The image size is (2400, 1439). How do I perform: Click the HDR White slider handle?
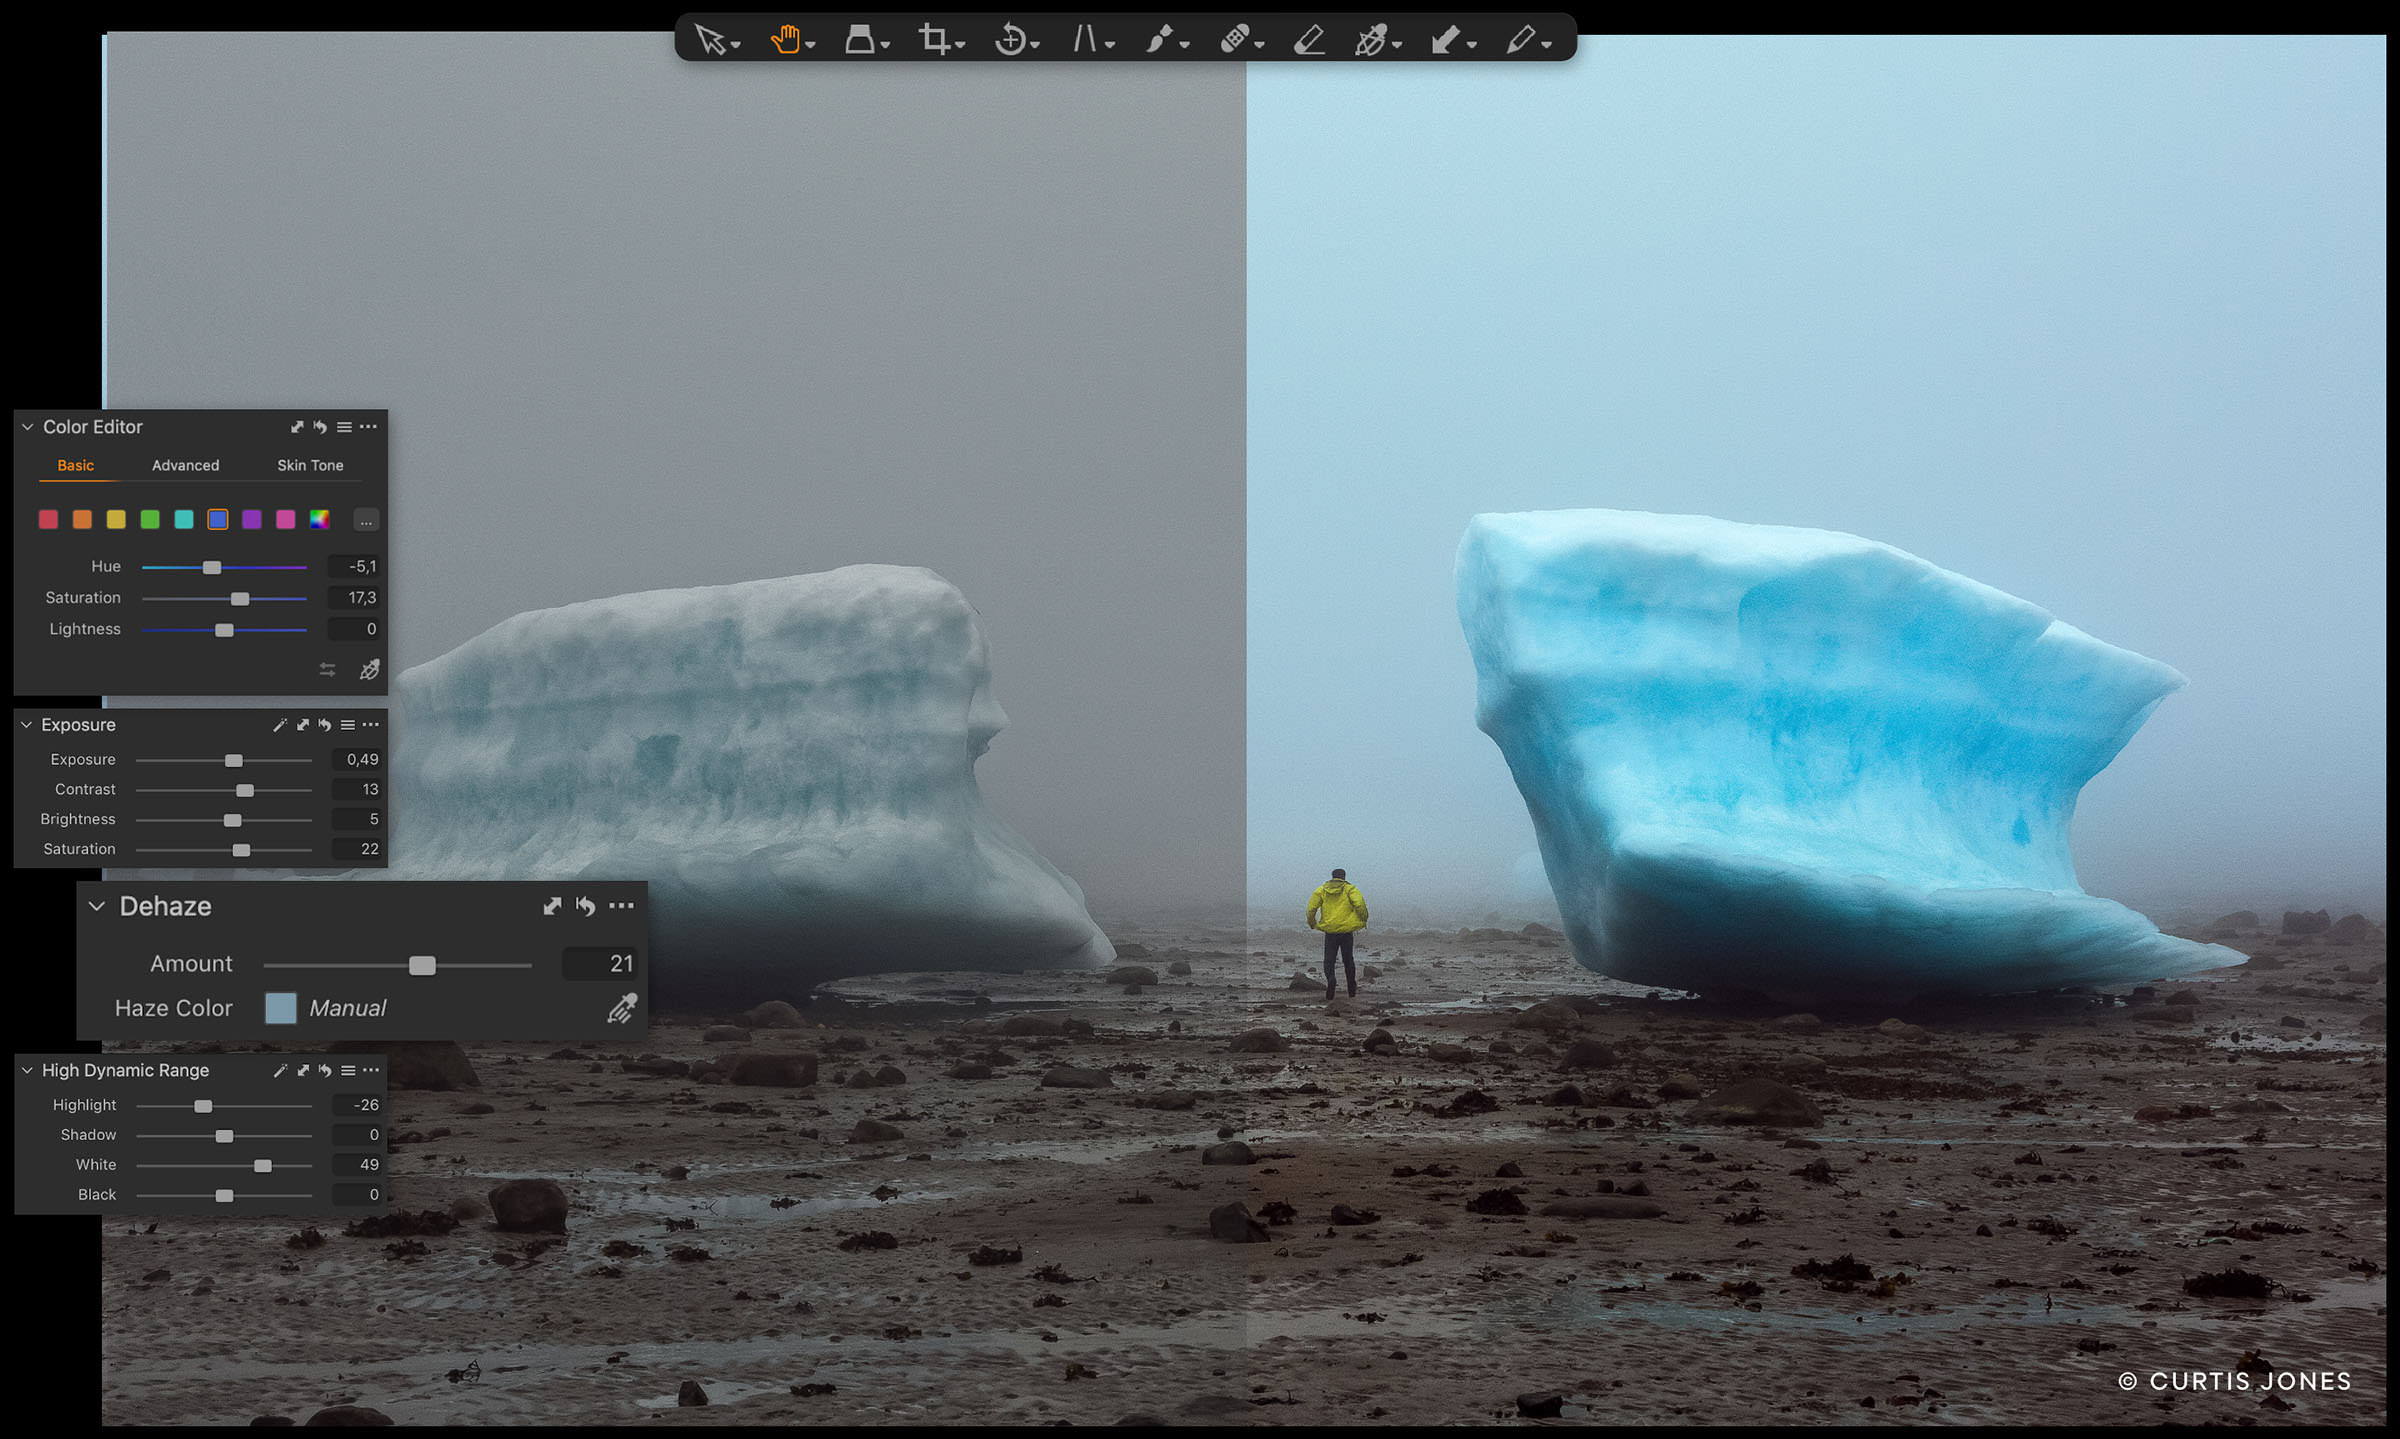263,1166
